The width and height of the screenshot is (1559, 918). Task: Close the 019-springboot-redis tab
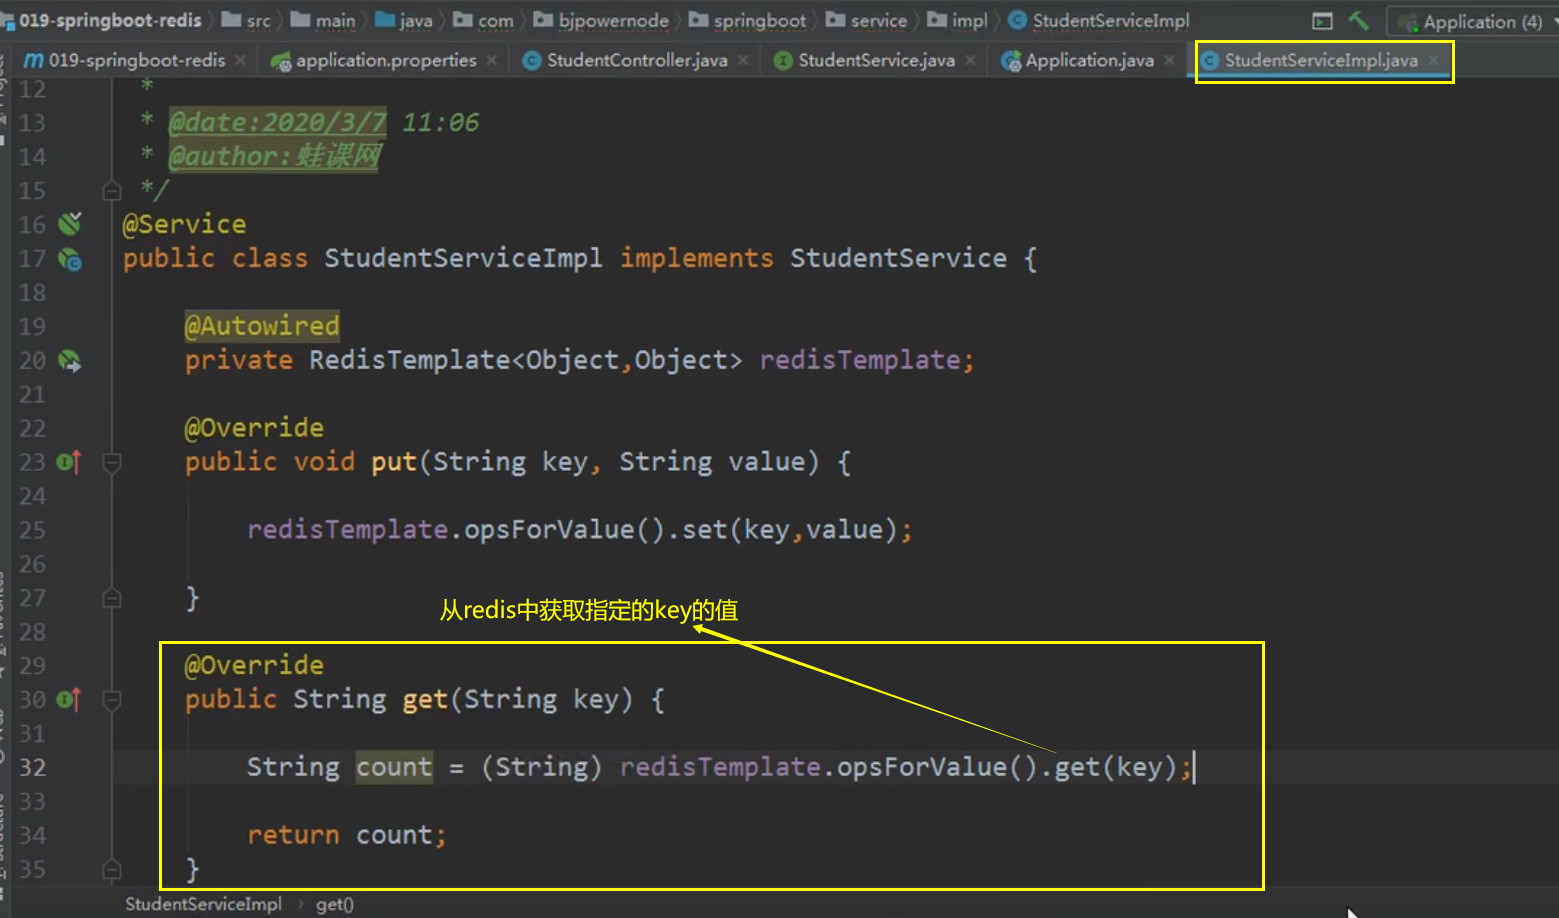pos(240,60)
